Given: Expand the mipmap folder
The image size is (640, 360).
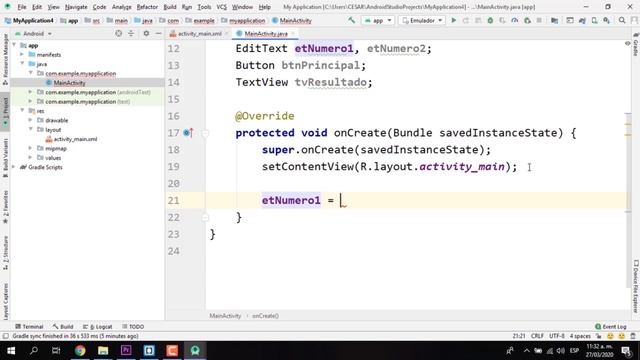Looking at the screenshot, I should tap(31, 148).
